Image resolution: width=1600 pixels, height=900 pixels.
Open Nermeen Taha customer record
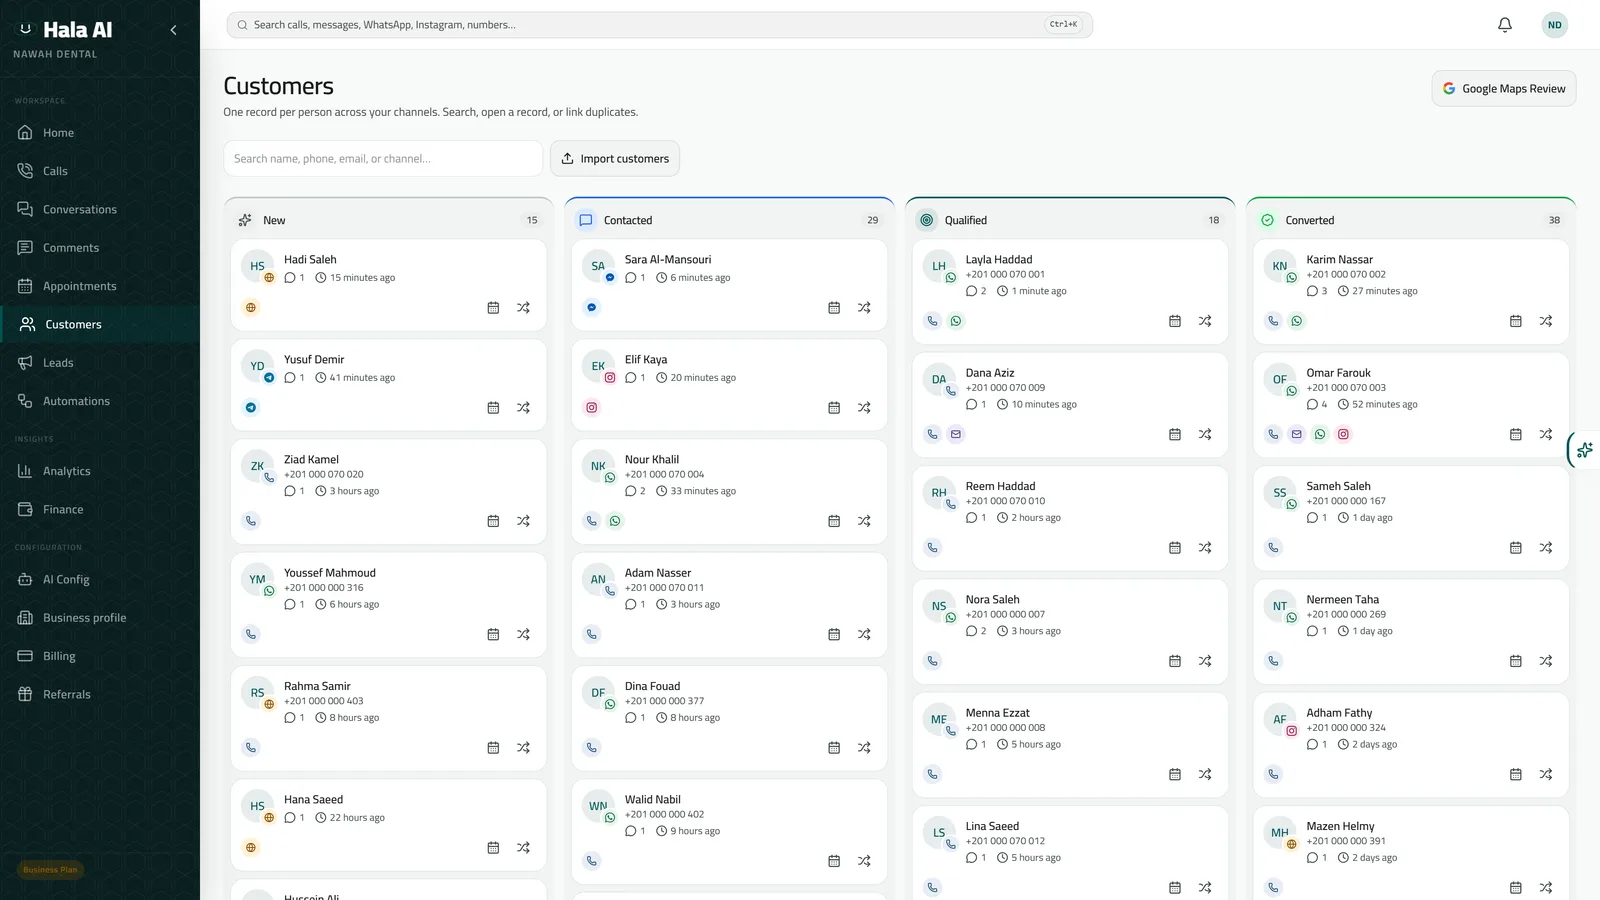[1411, 632]
